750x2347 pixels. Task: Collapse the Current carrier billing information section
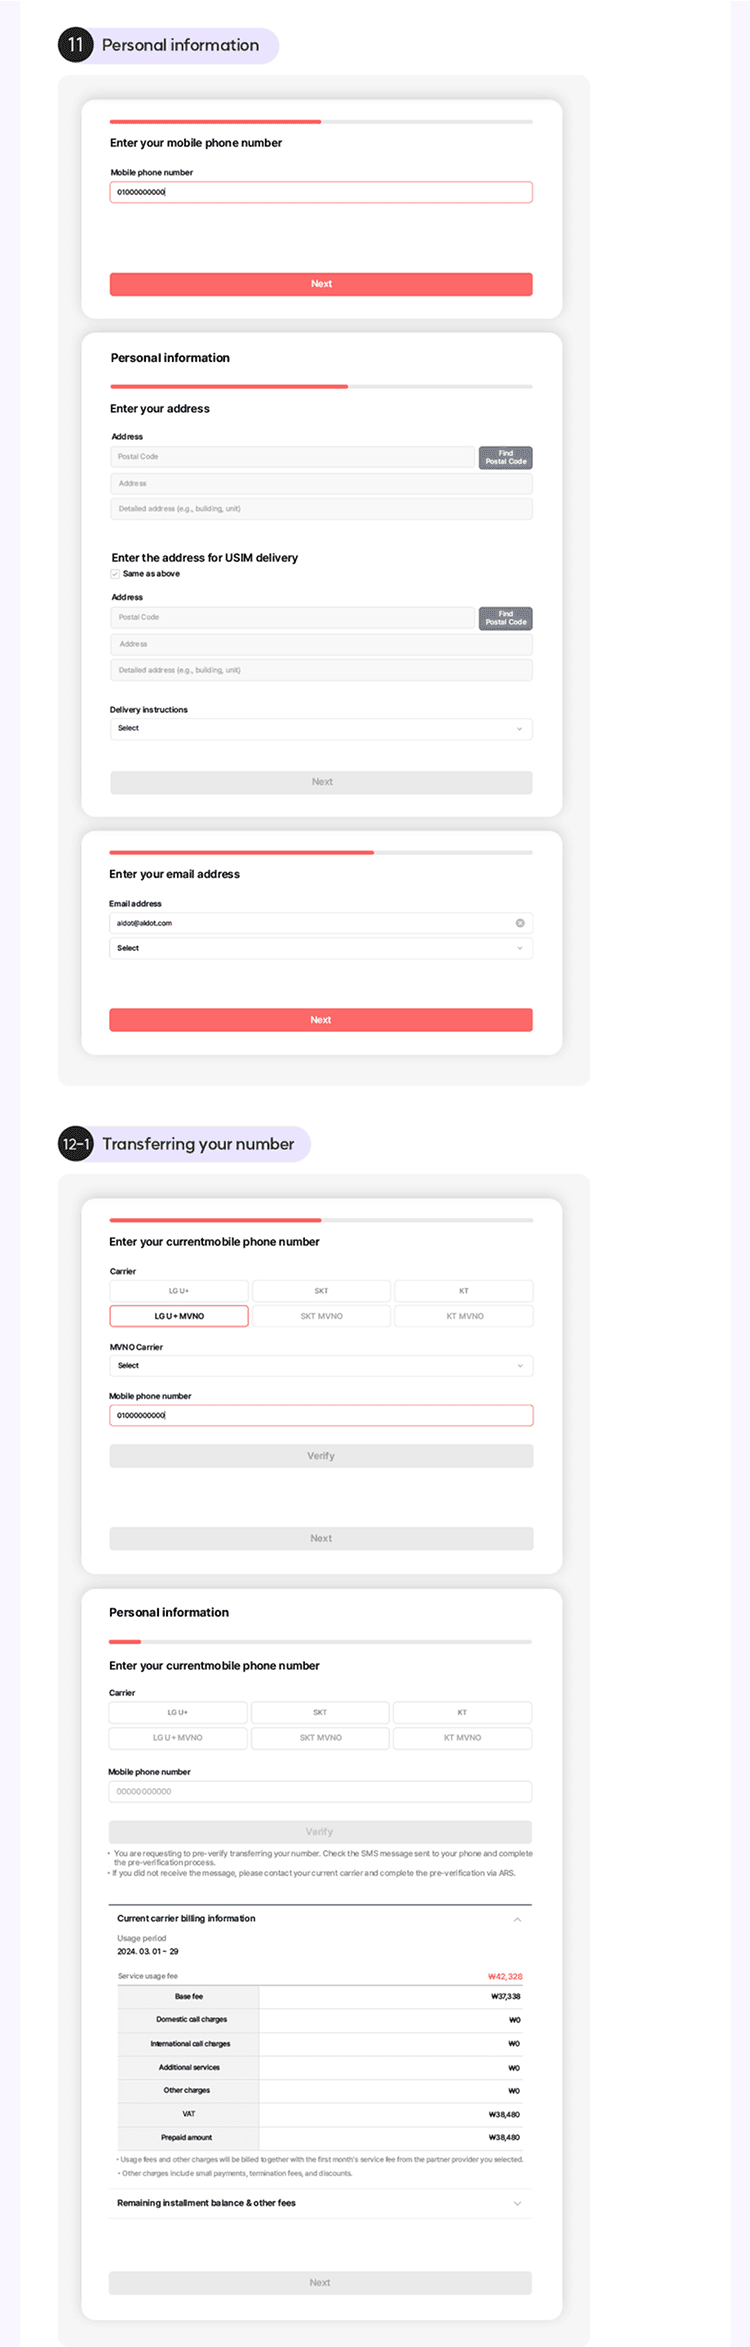tap(517, 1919)
